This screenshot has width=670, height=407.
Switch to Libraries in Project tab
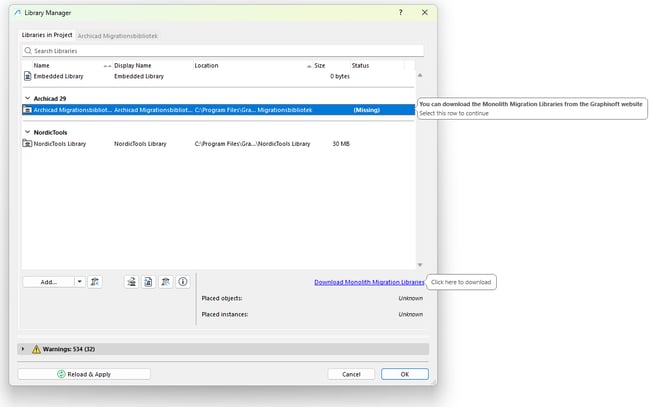point(47,35)
